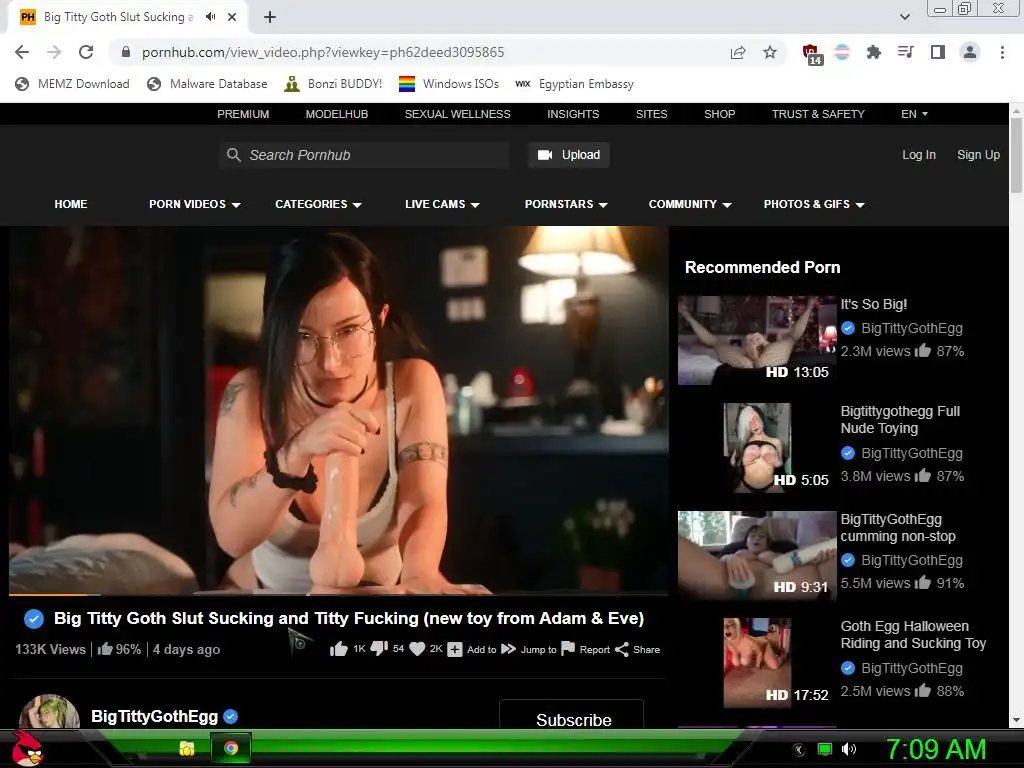The height and width of the screenshot is (768, 1024).
Task: Expand the PORN VIDEOS dropdown menu
Action: tap(195, 204)
